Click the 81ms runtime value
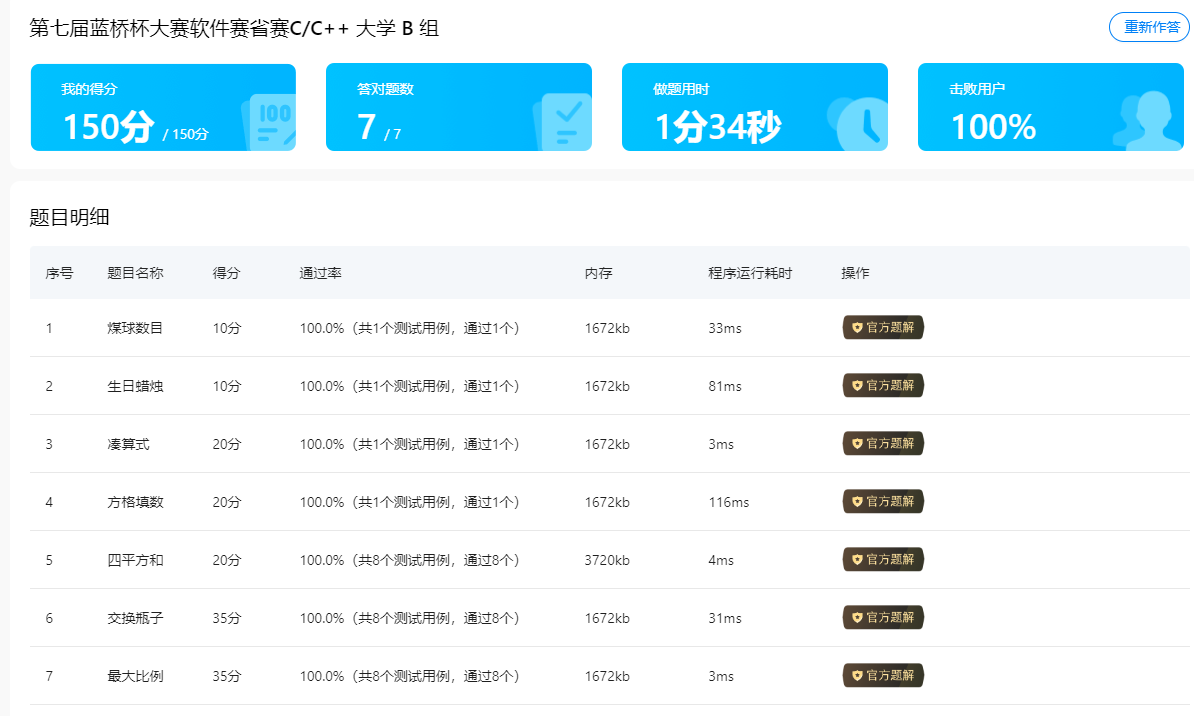 (725, 386)
